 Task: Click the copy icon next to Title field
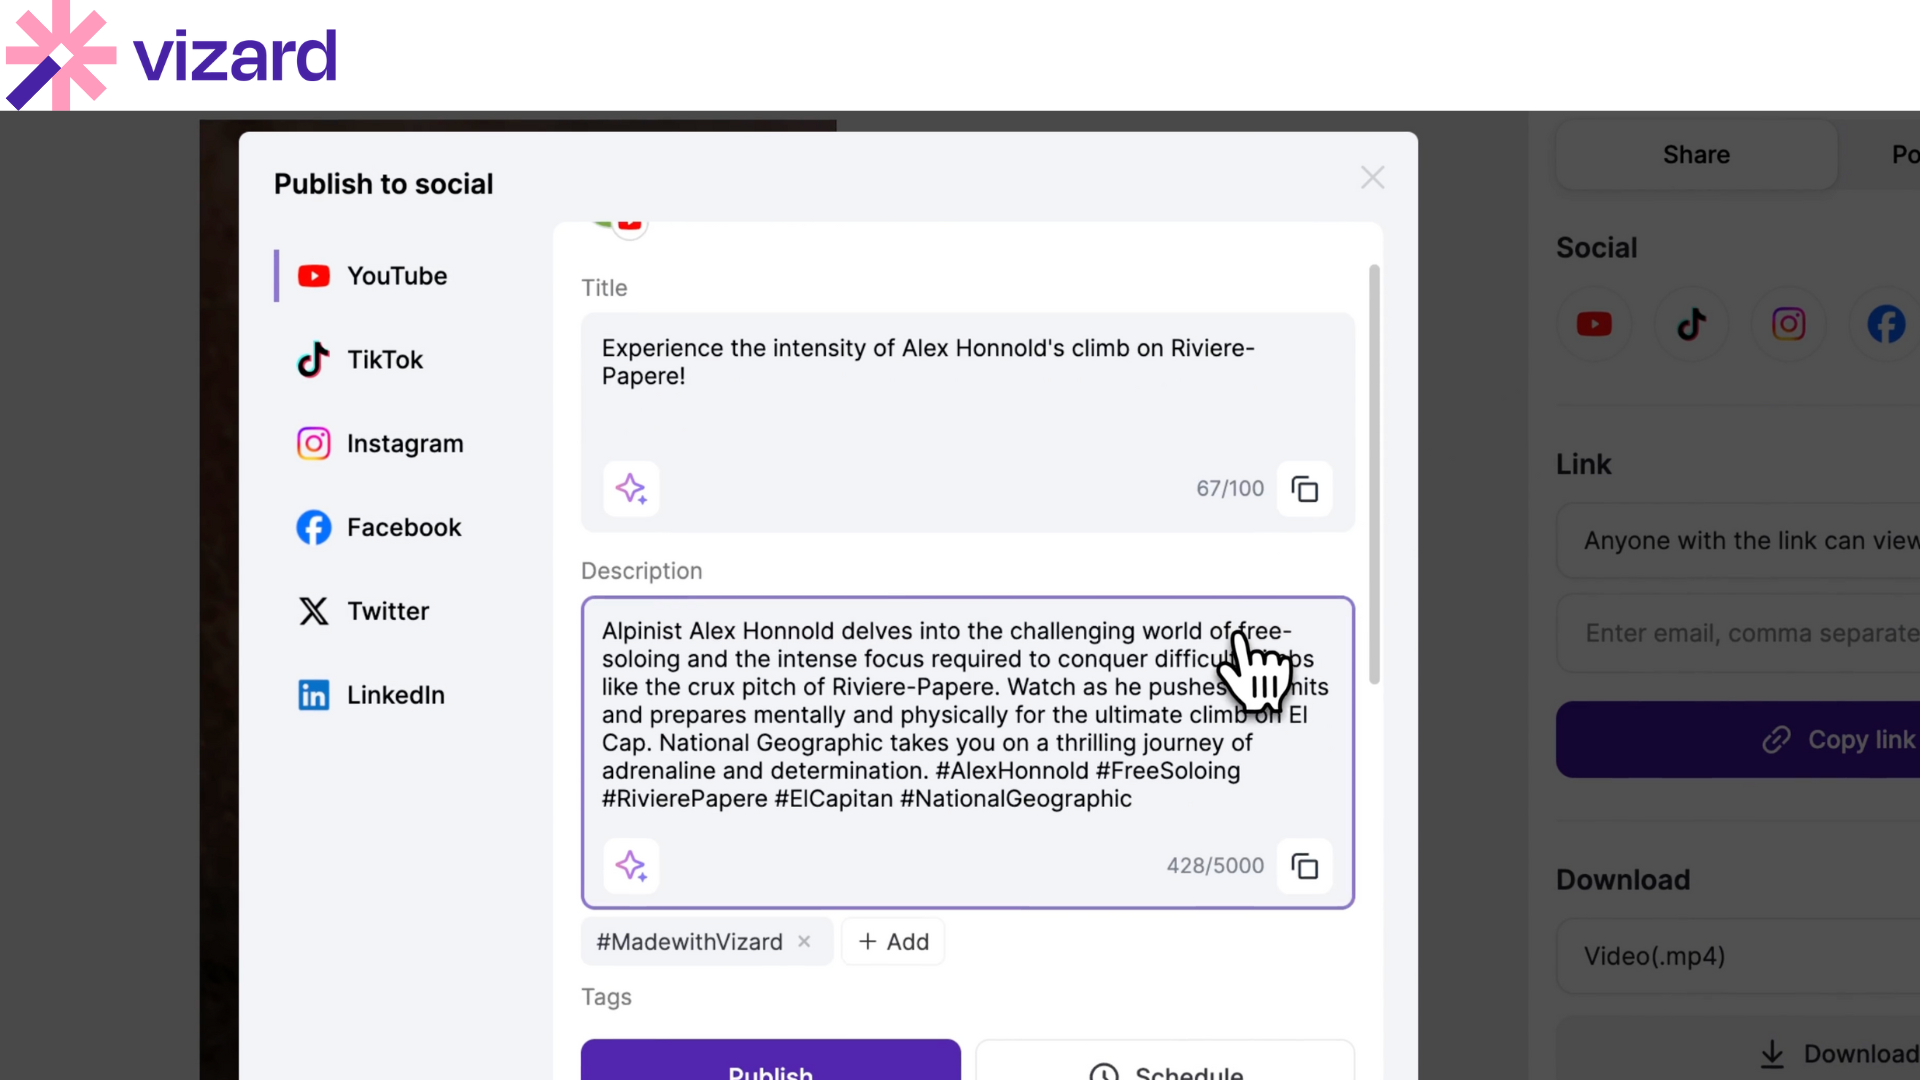click(1305, 488)
